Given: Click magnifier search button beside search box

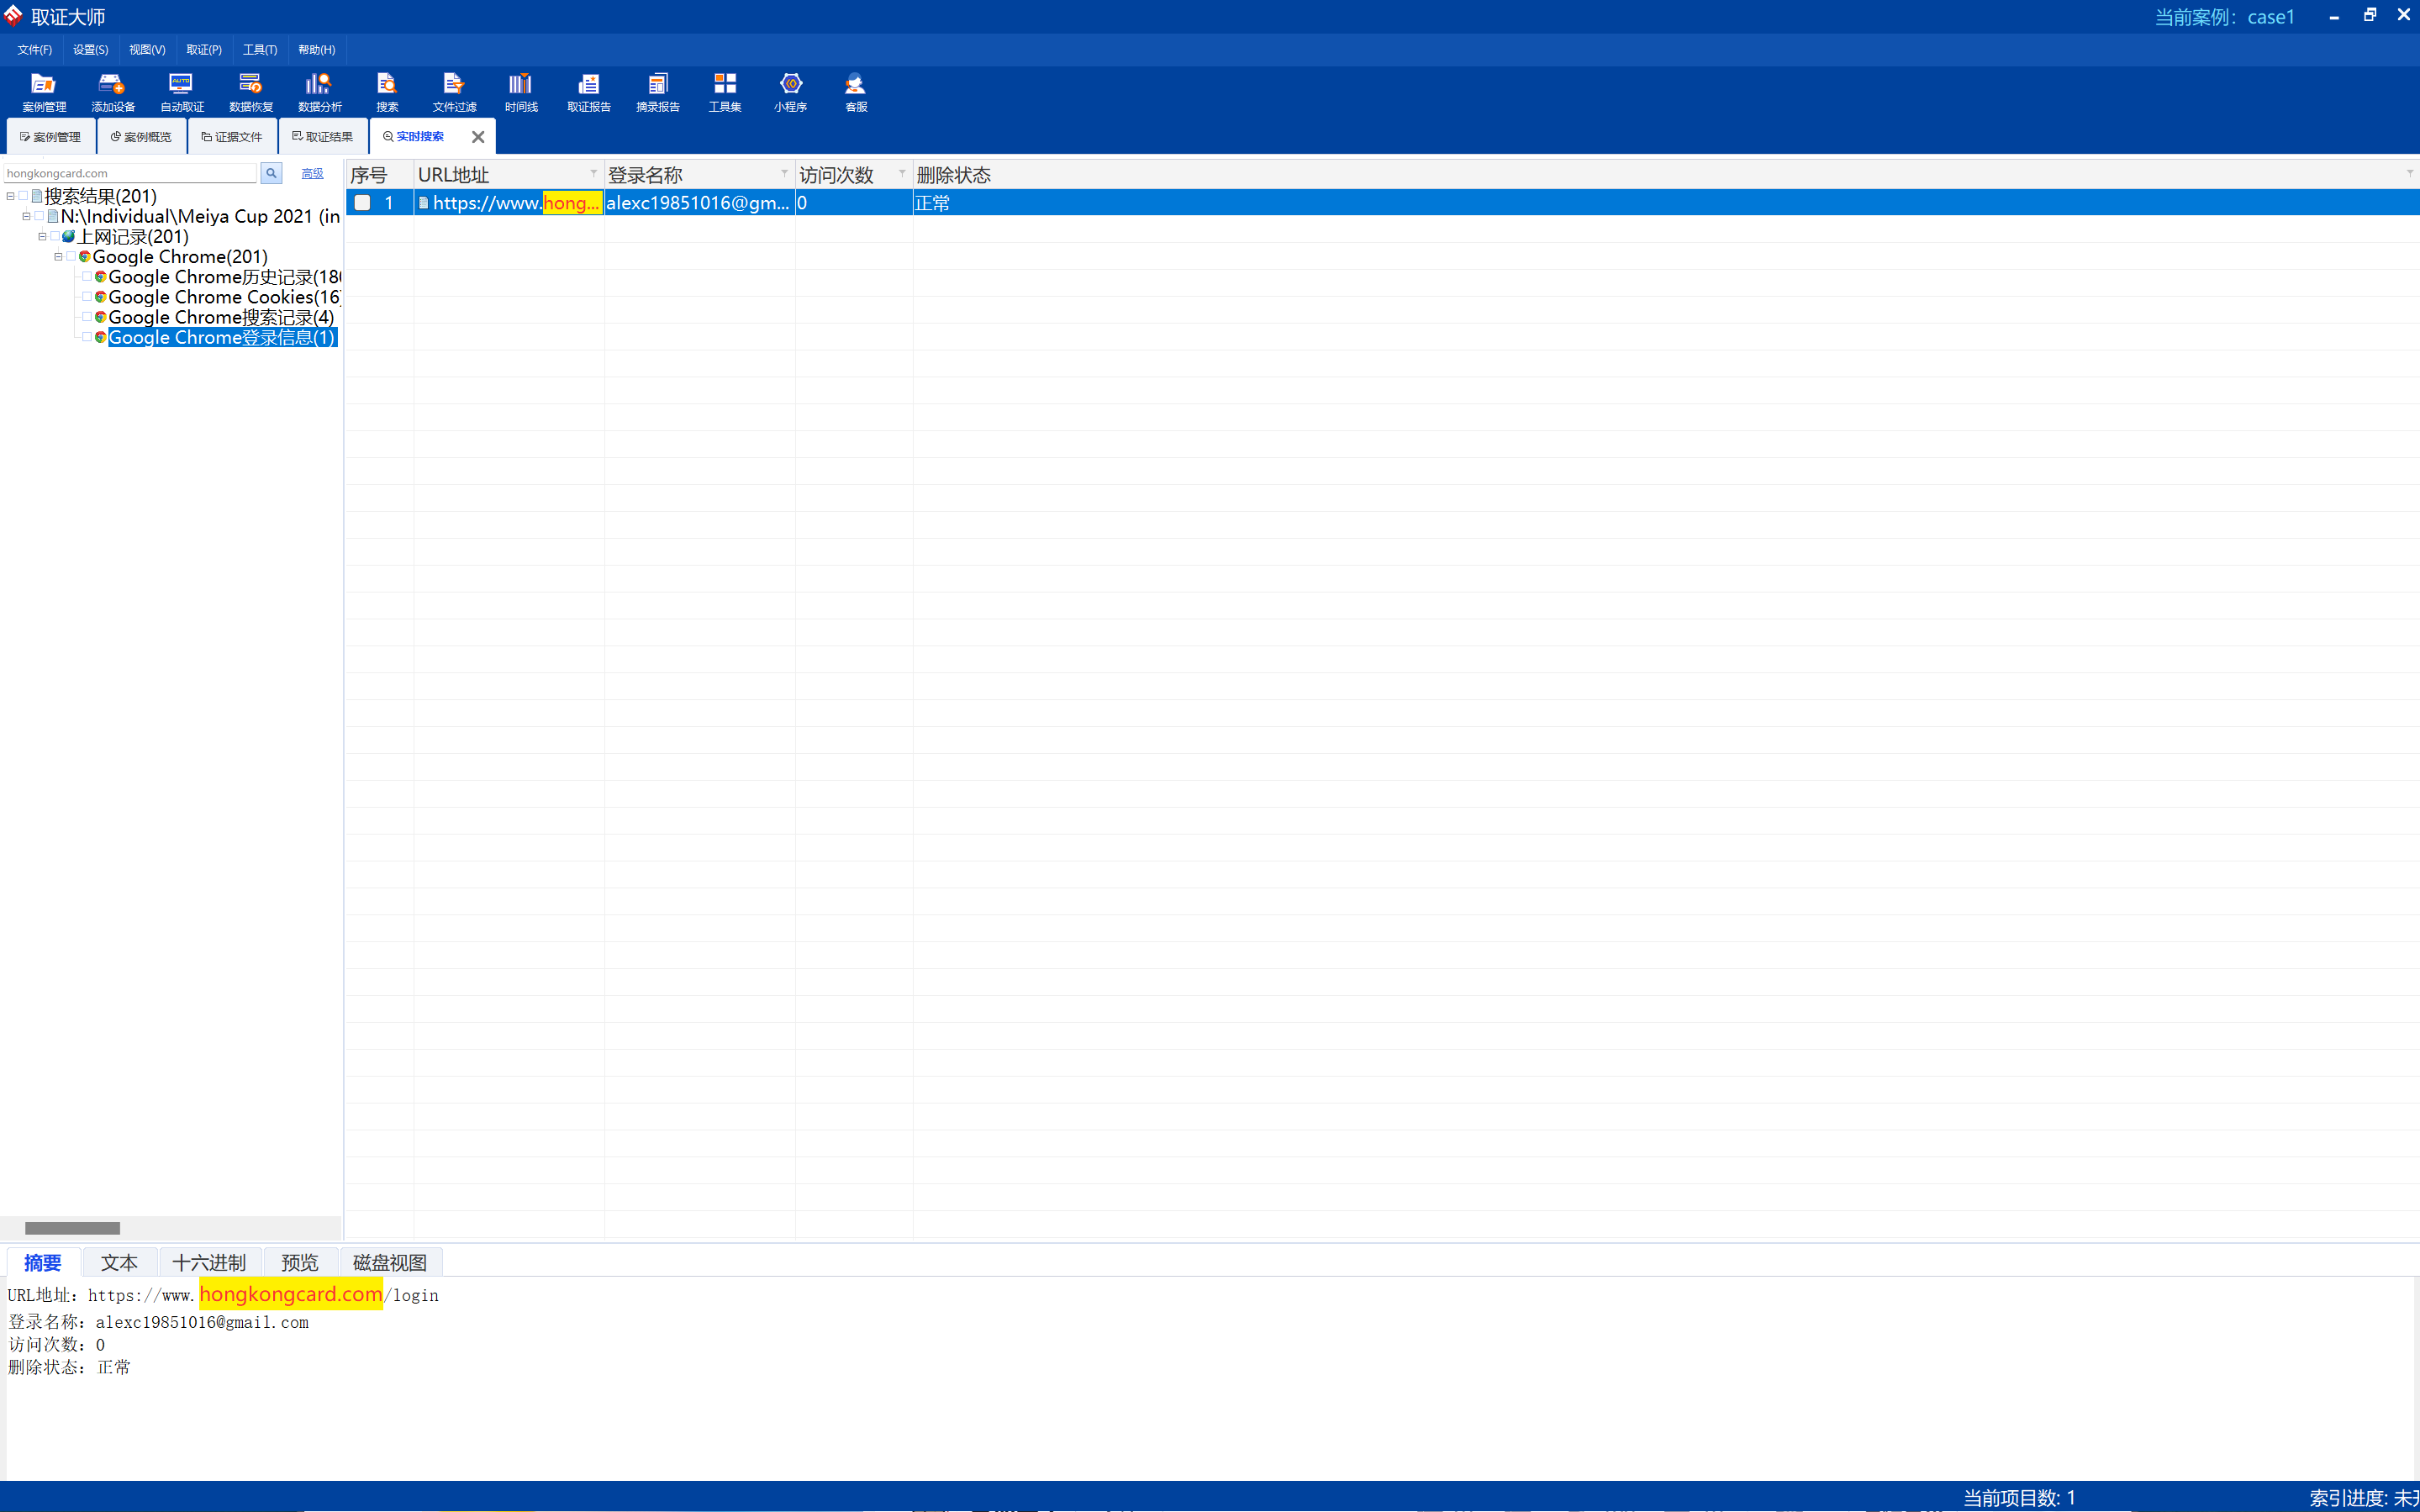Looking at the screenshot, I should (x=271, y=173).
